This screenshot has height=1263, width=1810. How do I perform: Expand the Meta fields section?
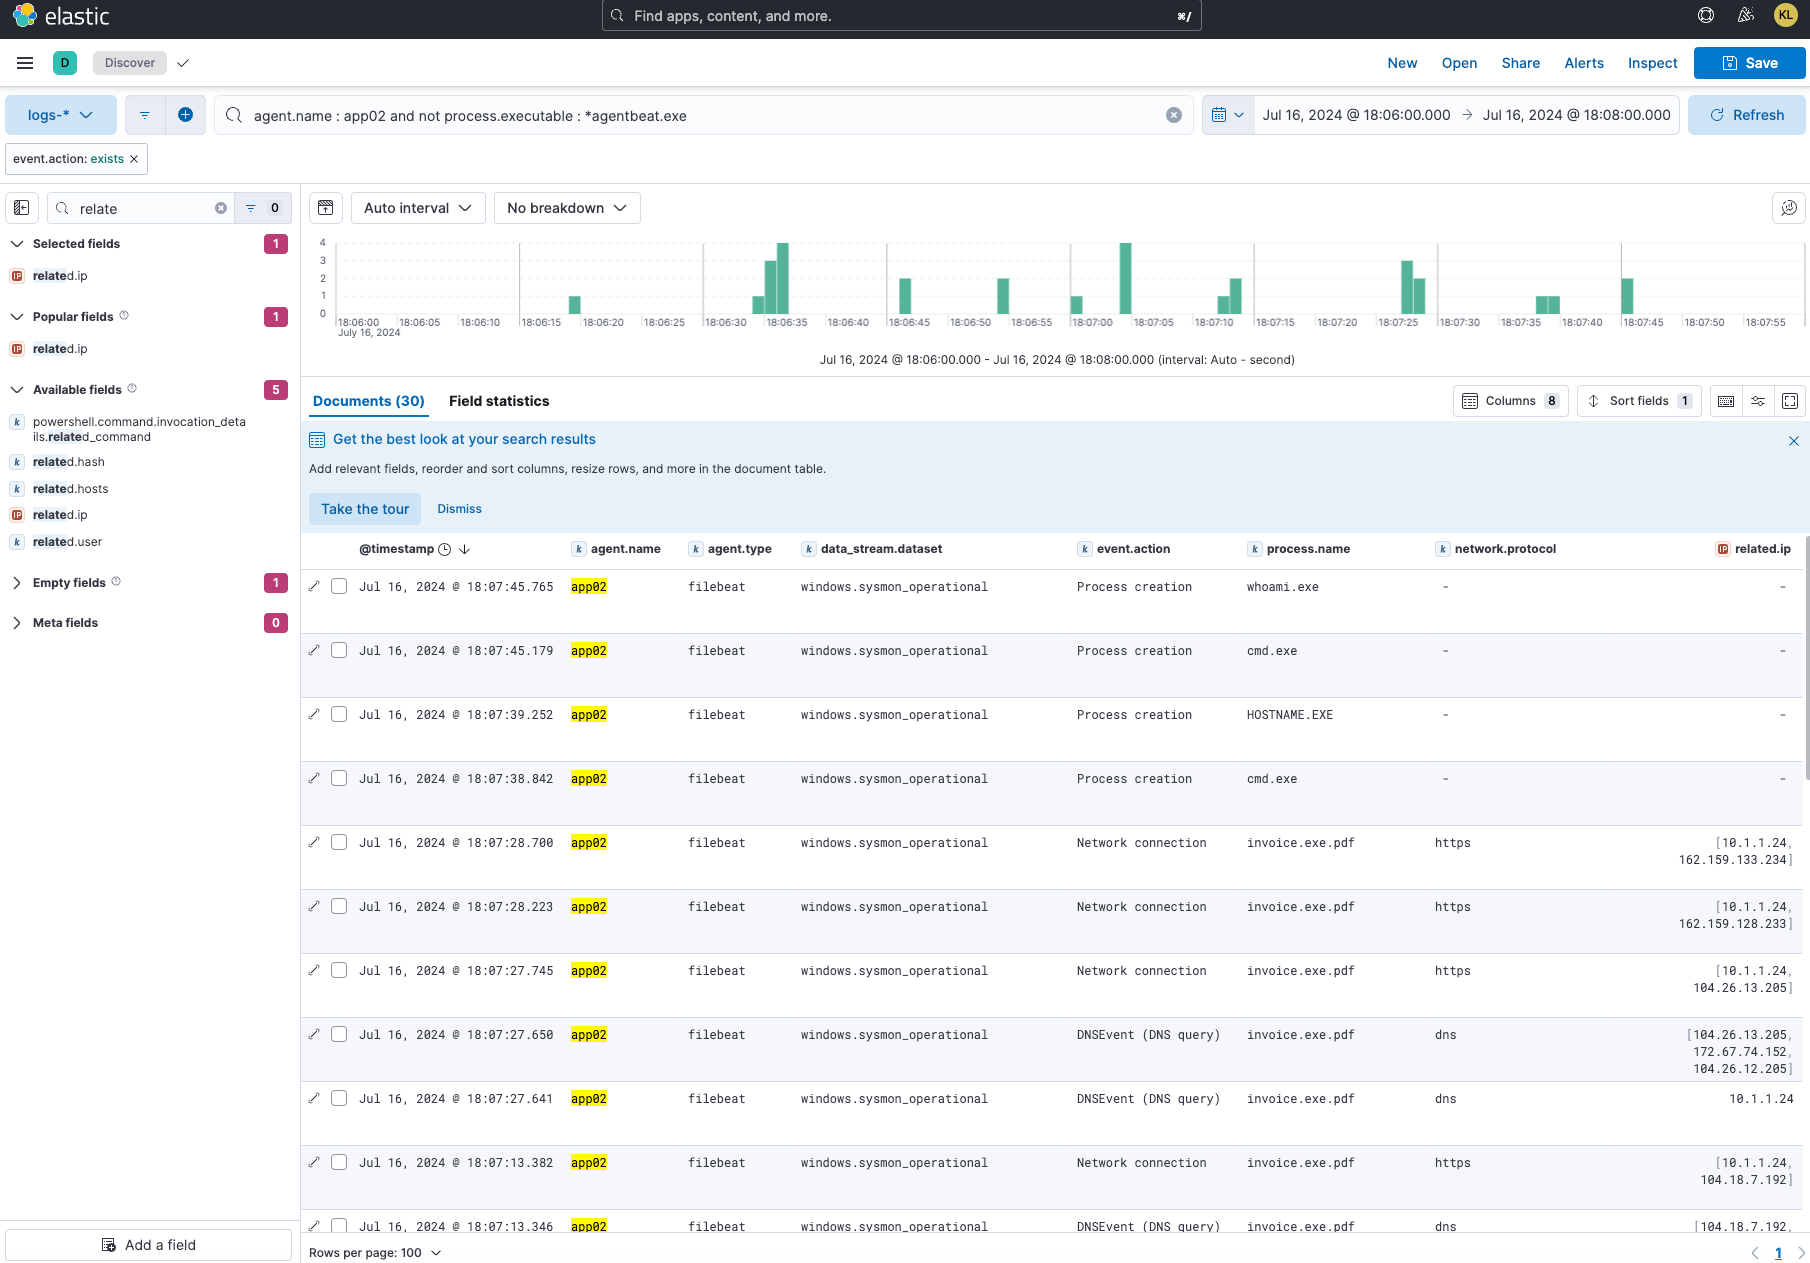click(17, 623)
